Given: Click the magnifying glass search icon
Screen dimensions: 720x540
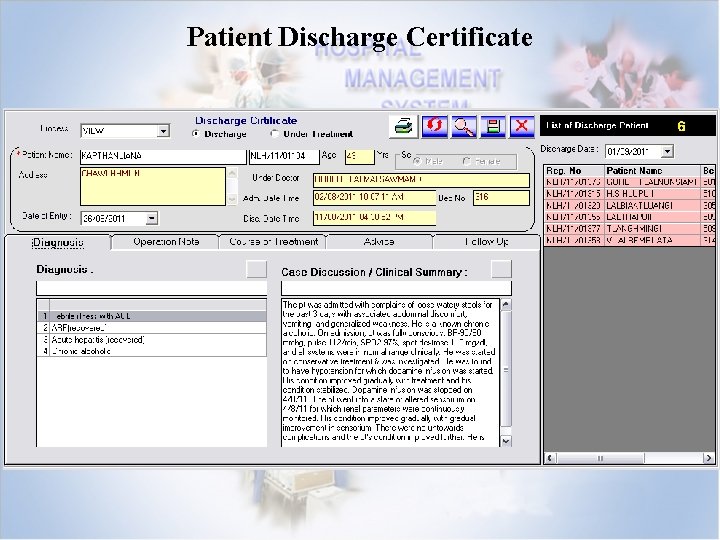Looking at the screenshot, I should (x=463, y=126).
